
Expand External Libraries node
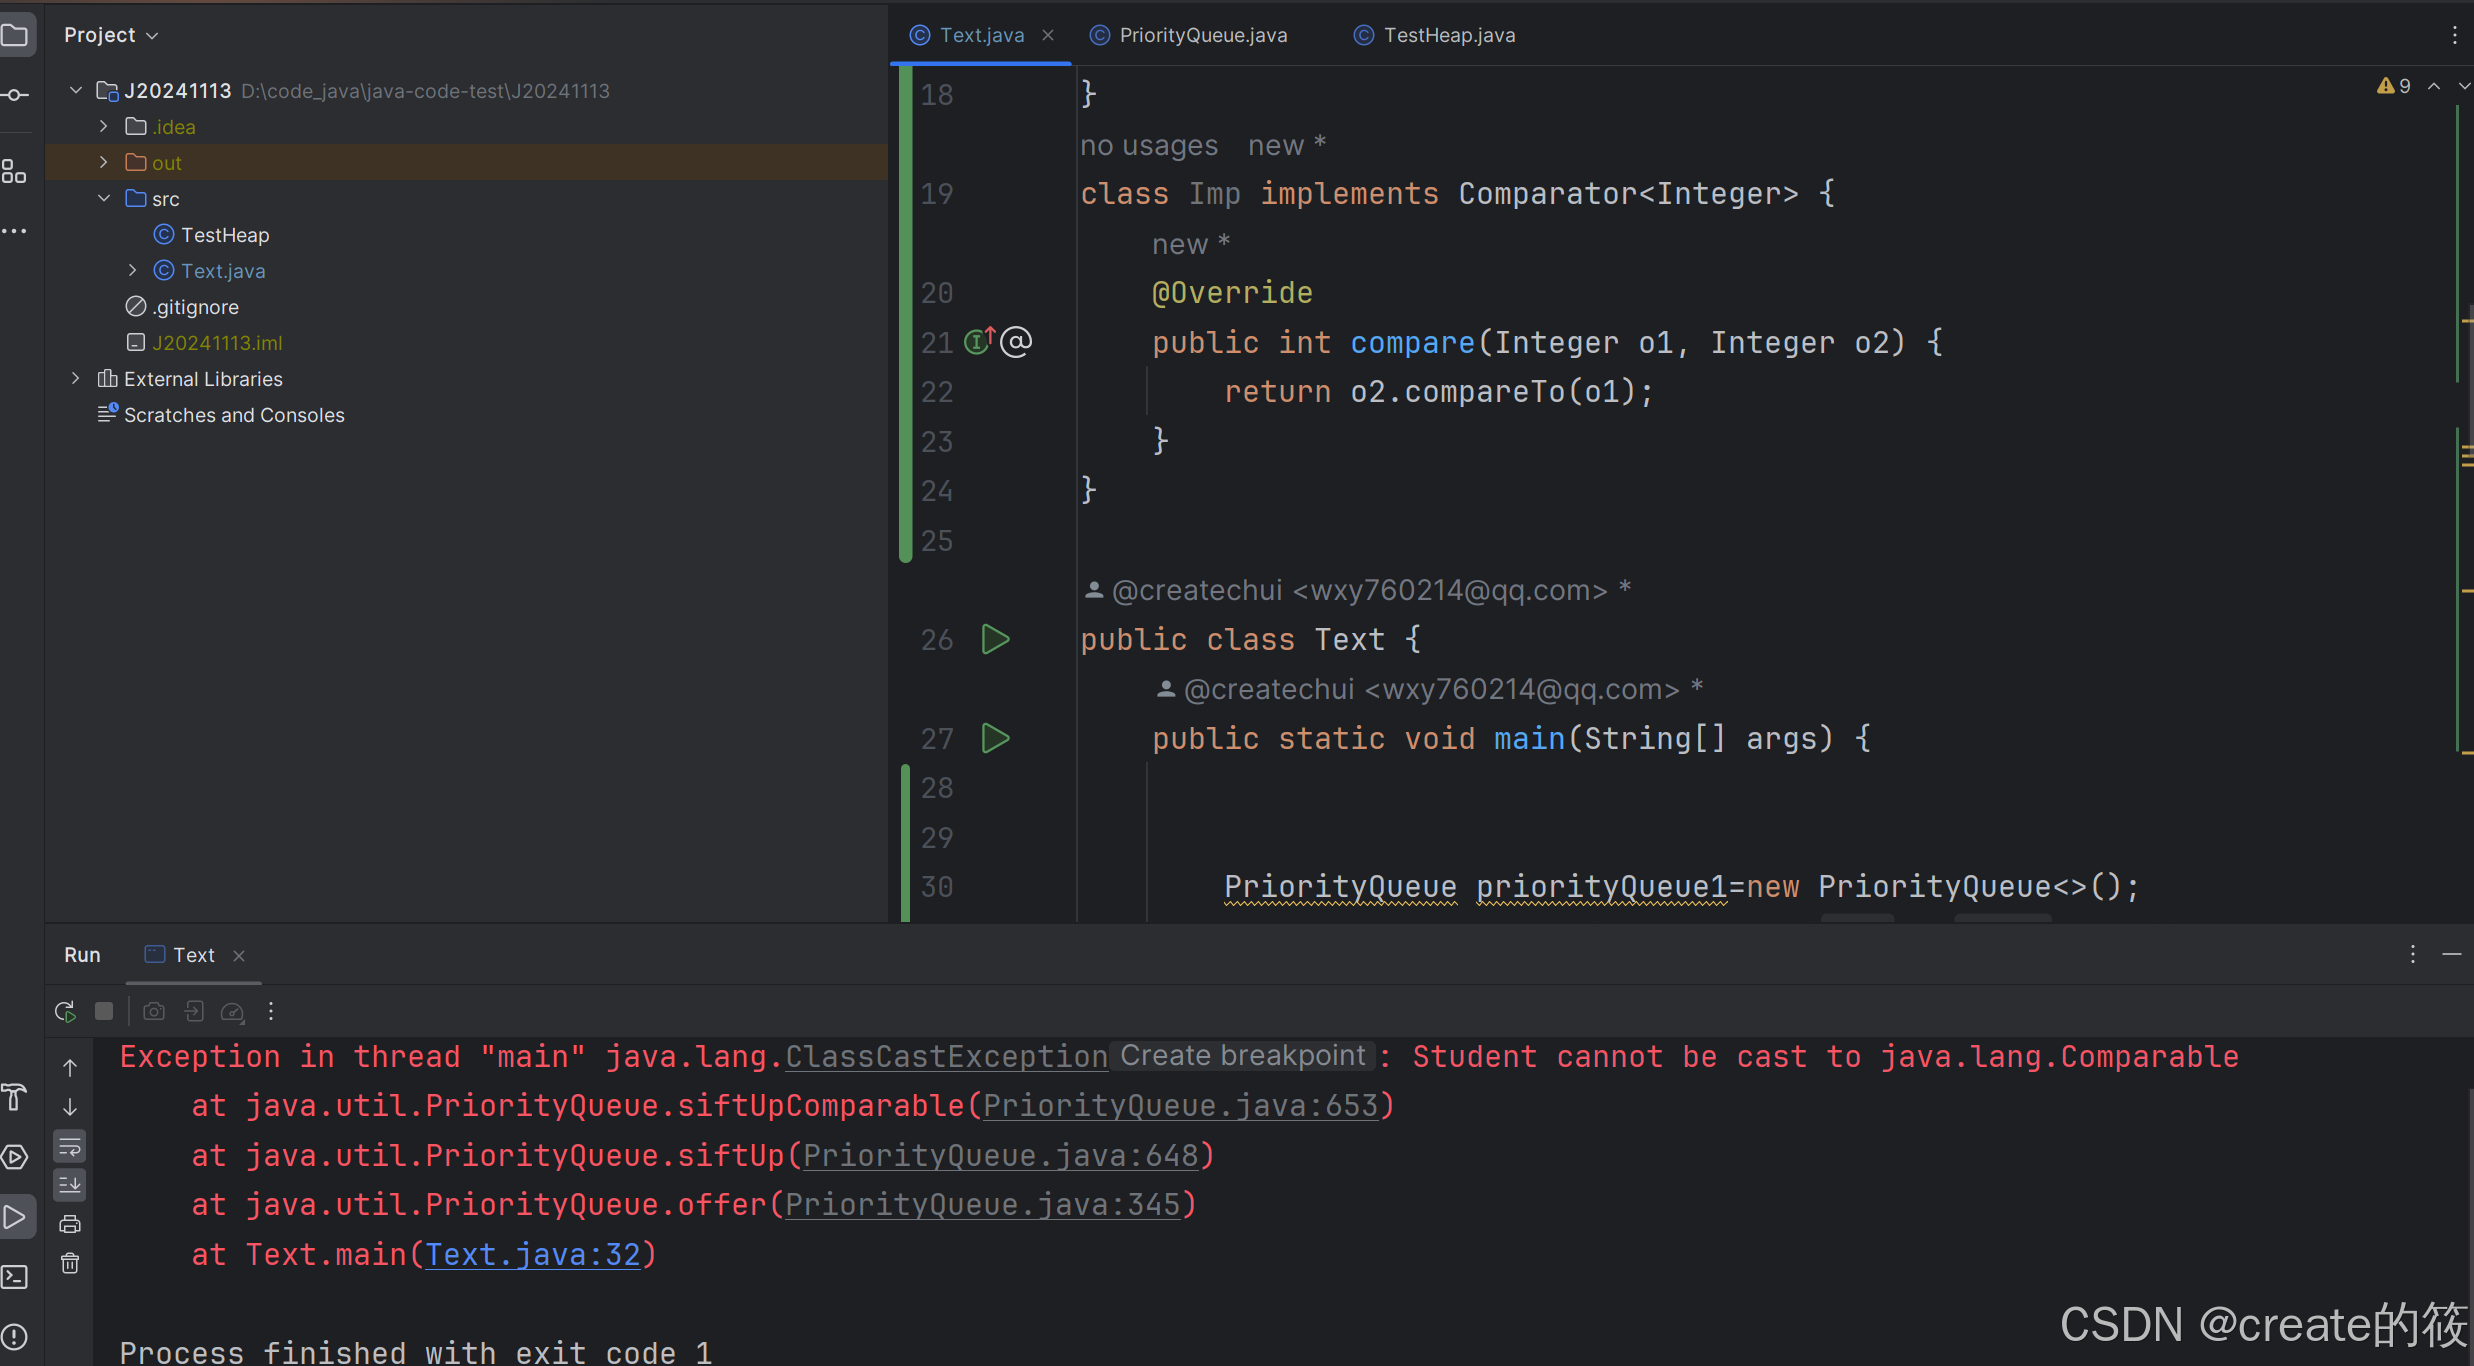click(x=76, y=378)
